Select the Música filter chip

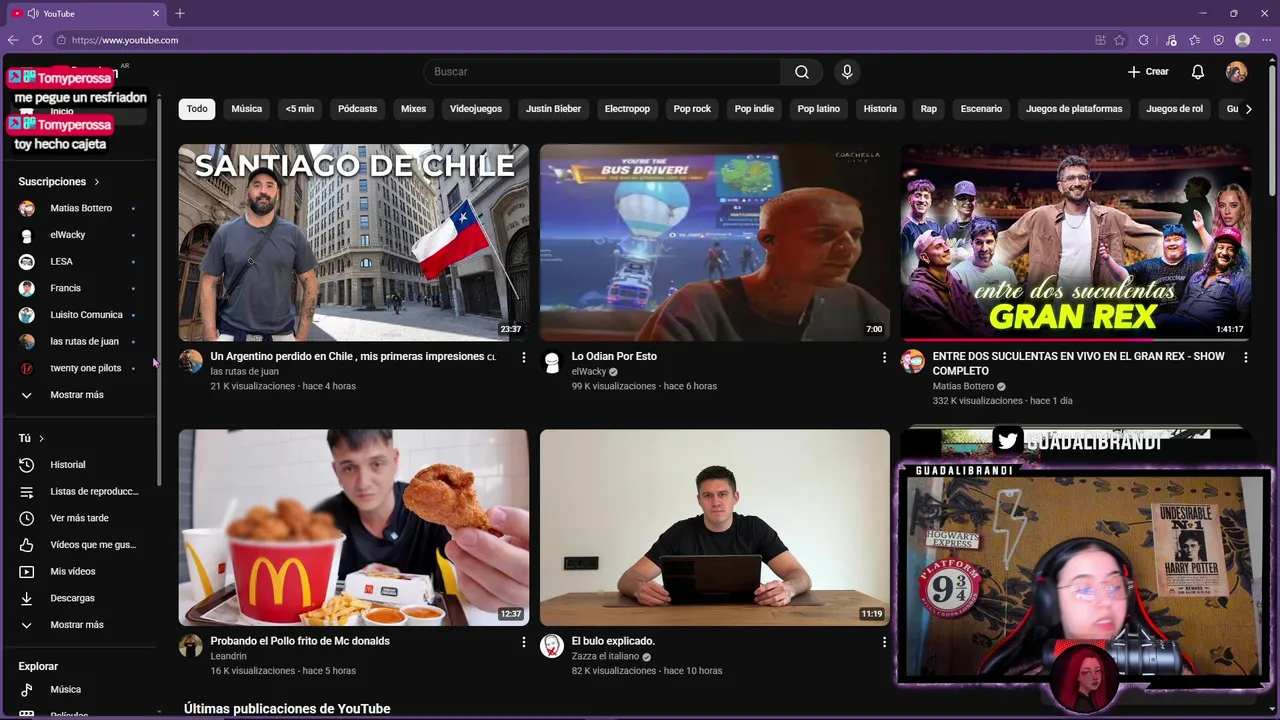(x=247, y=109)
